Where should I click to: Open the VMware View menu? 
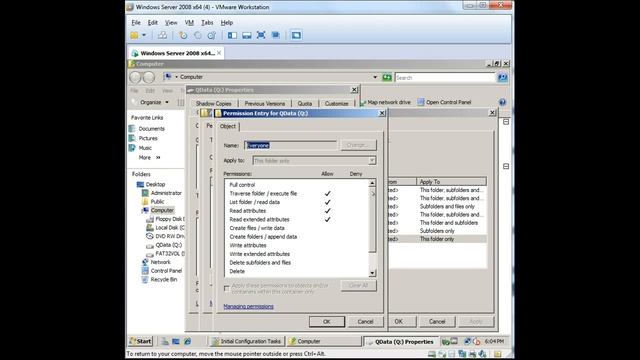click(171, 22)
